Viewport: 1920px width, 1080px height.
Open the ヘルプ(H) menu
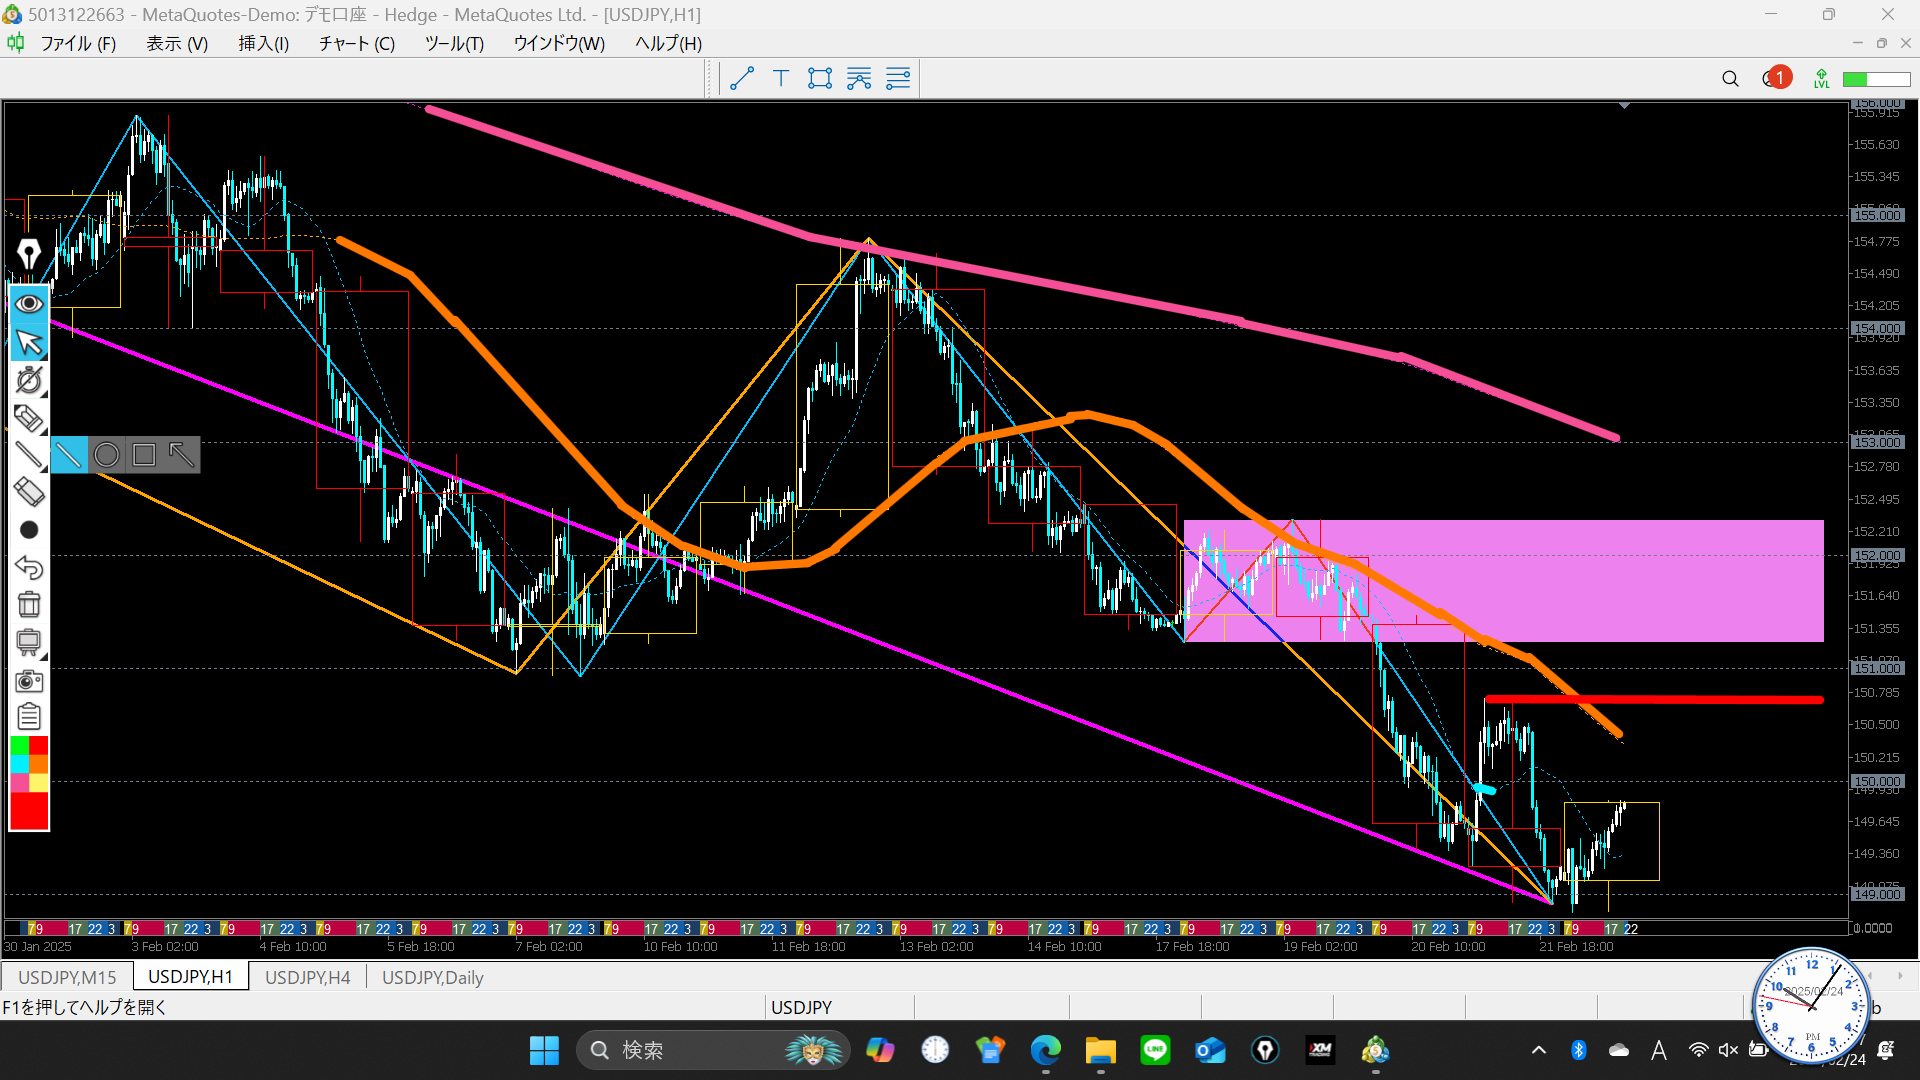coord(668,44)
